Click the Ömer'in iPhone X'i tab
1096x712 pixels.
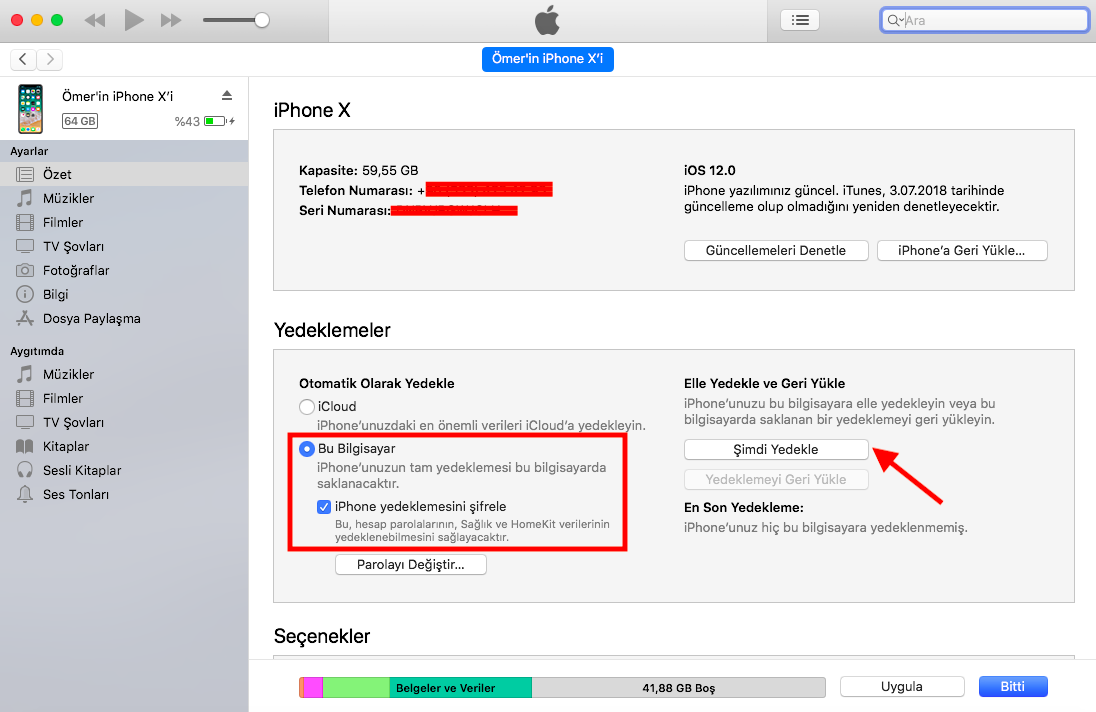[x=547, y=59]
